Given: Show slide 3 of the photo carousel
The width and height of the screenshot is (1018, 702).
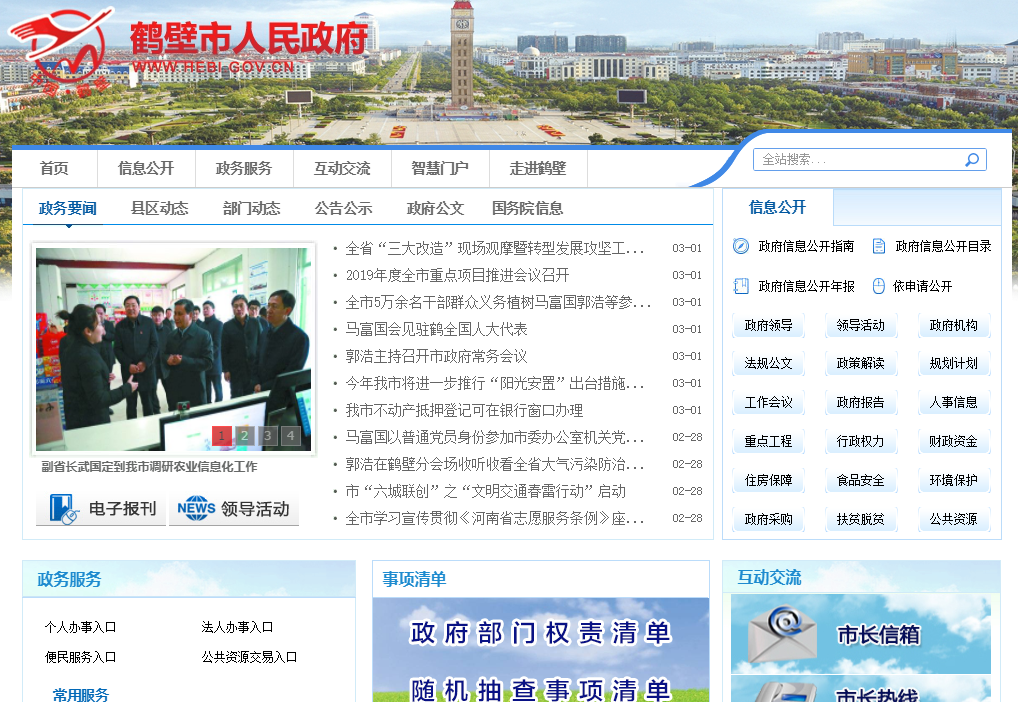Looking at the screenshot, I should tap(267, 436).
